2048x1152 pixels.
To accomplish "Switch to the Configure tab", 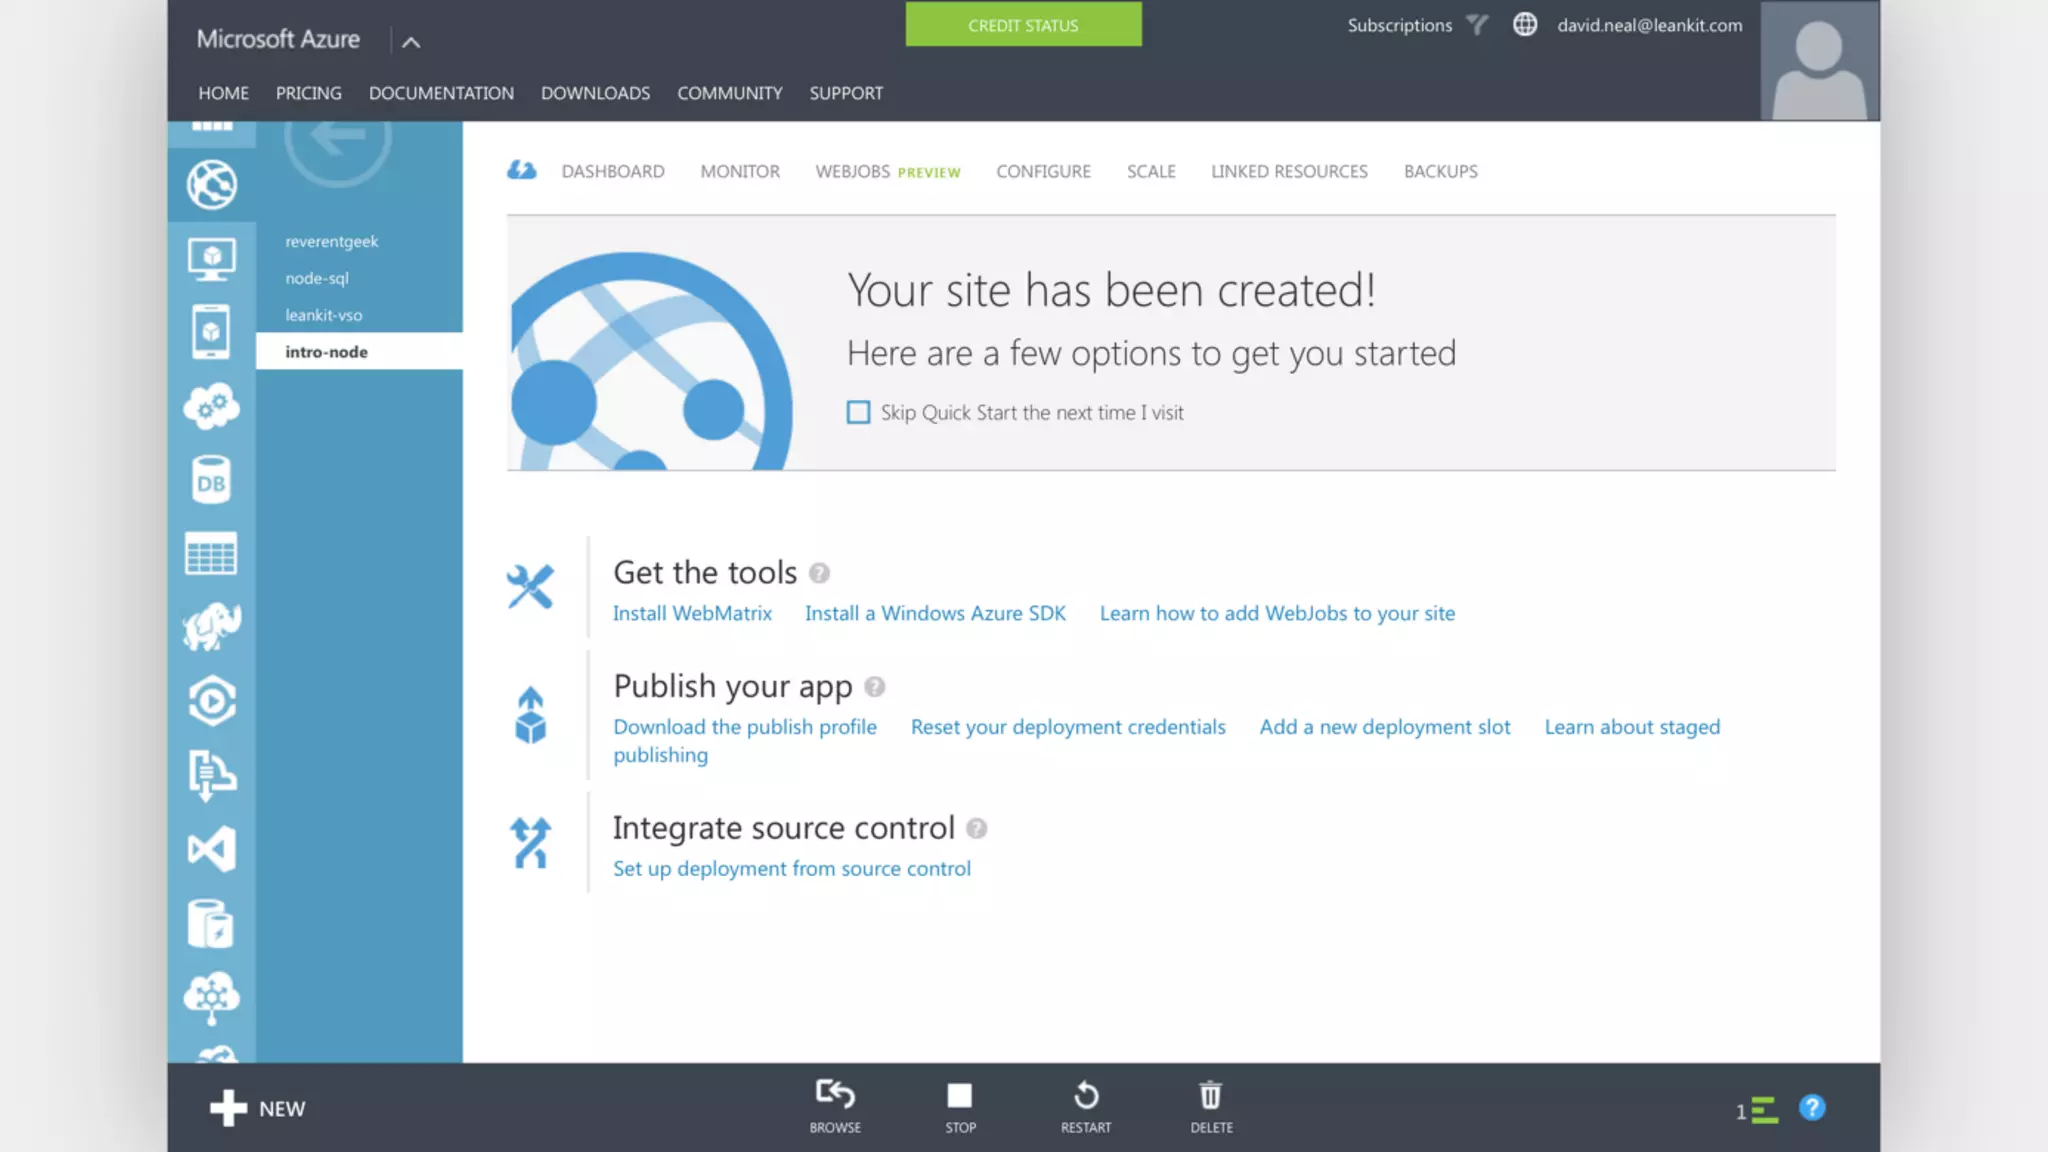I will (x=1042, y=171).
